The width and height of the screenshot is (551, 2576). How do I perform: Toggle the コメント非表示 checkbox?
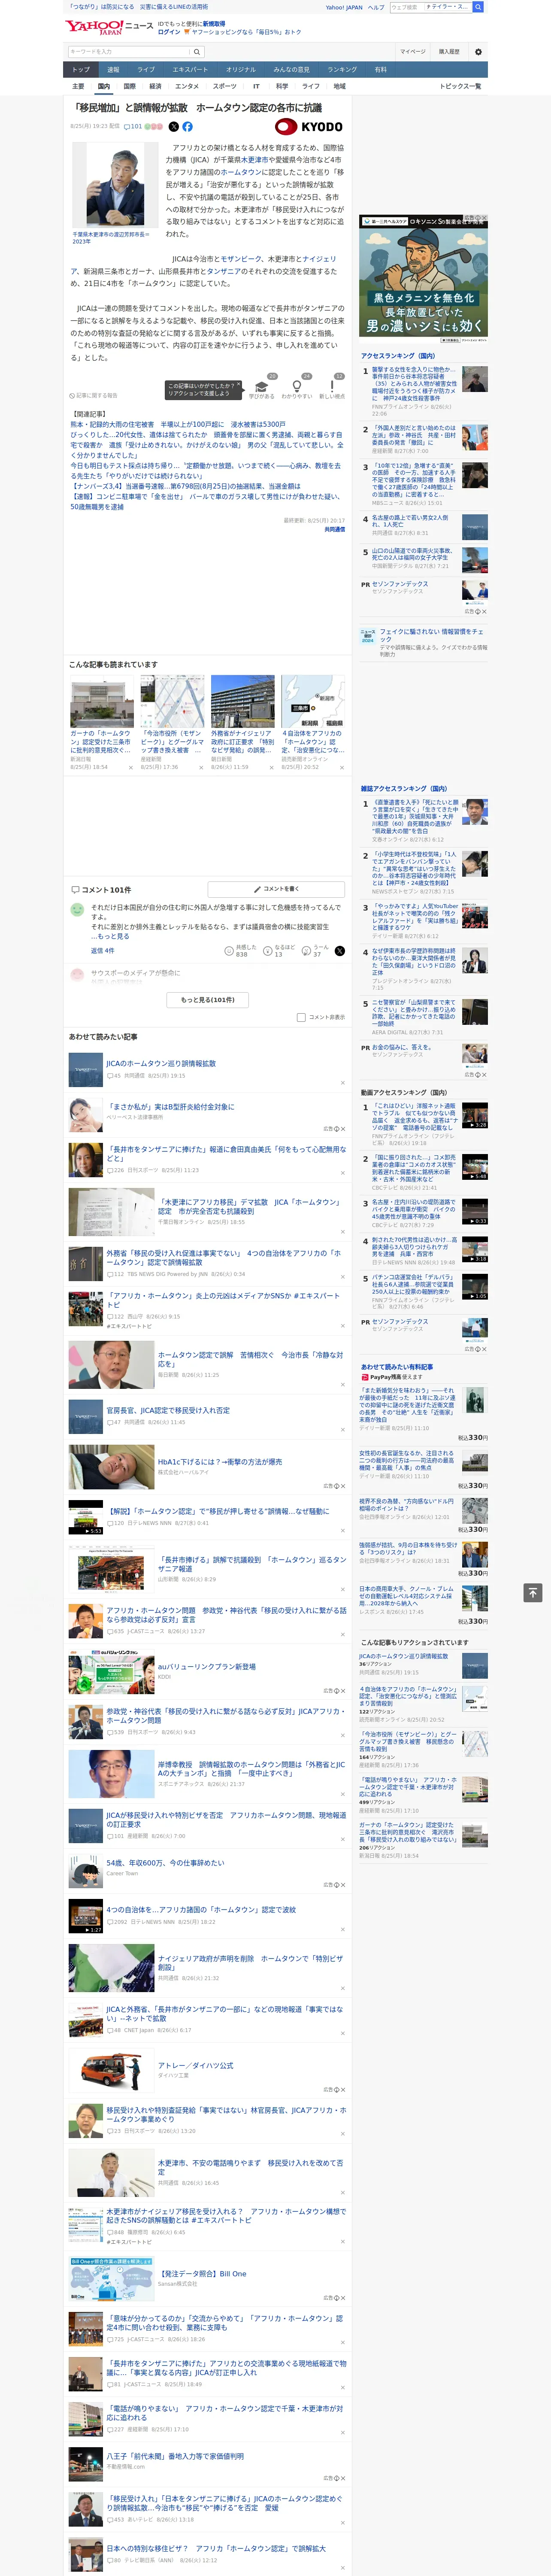pyautogui.click(x=301, y=1017)
